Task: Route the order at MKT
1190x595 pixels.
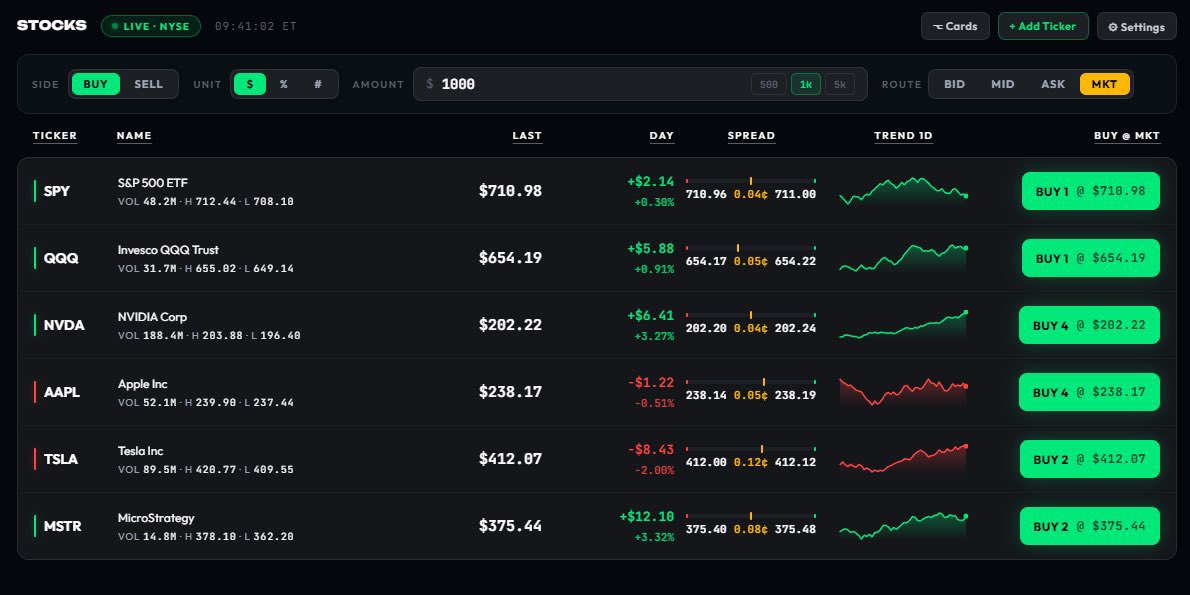Action: (x=1105, y=84)
